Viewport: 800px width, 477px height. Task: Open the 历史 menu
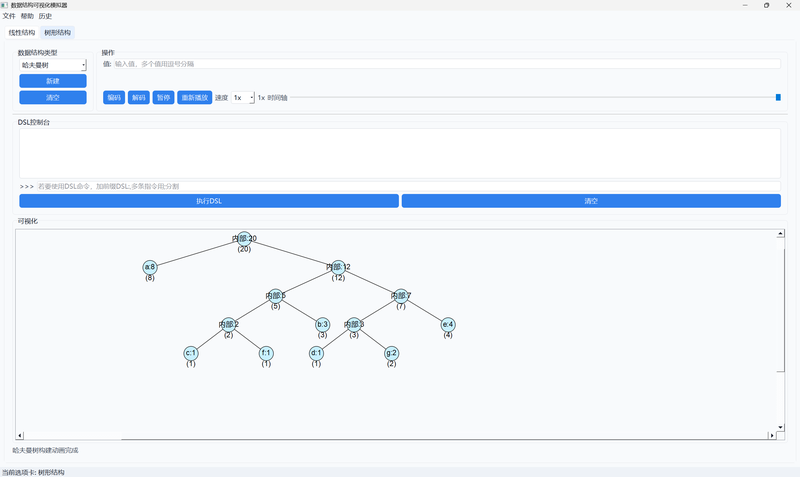[45, 16]
